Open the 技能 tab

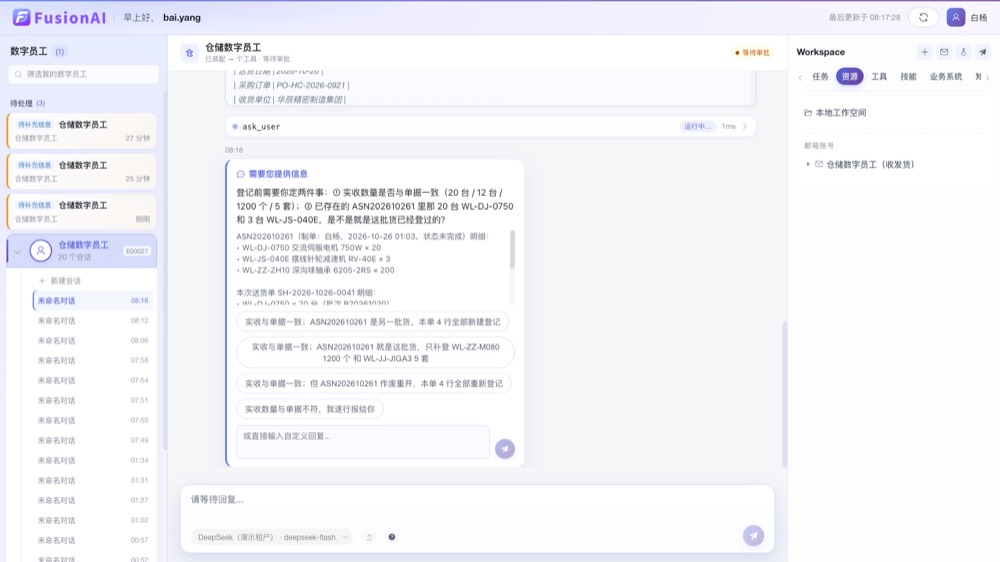pyautogui.click(x=908, y=77)
